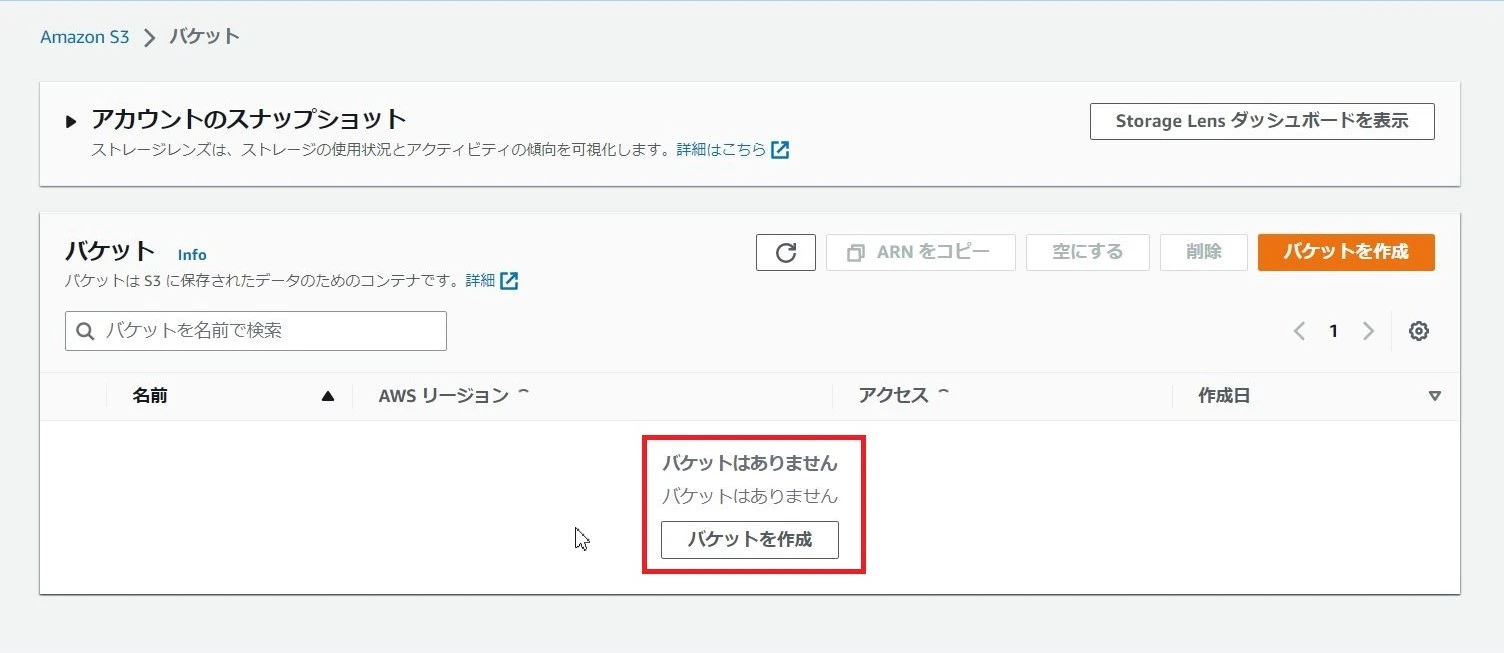The image size is (1504, 653).
Task: Open table preferences gear icon
Action: tap(1418, 331)
